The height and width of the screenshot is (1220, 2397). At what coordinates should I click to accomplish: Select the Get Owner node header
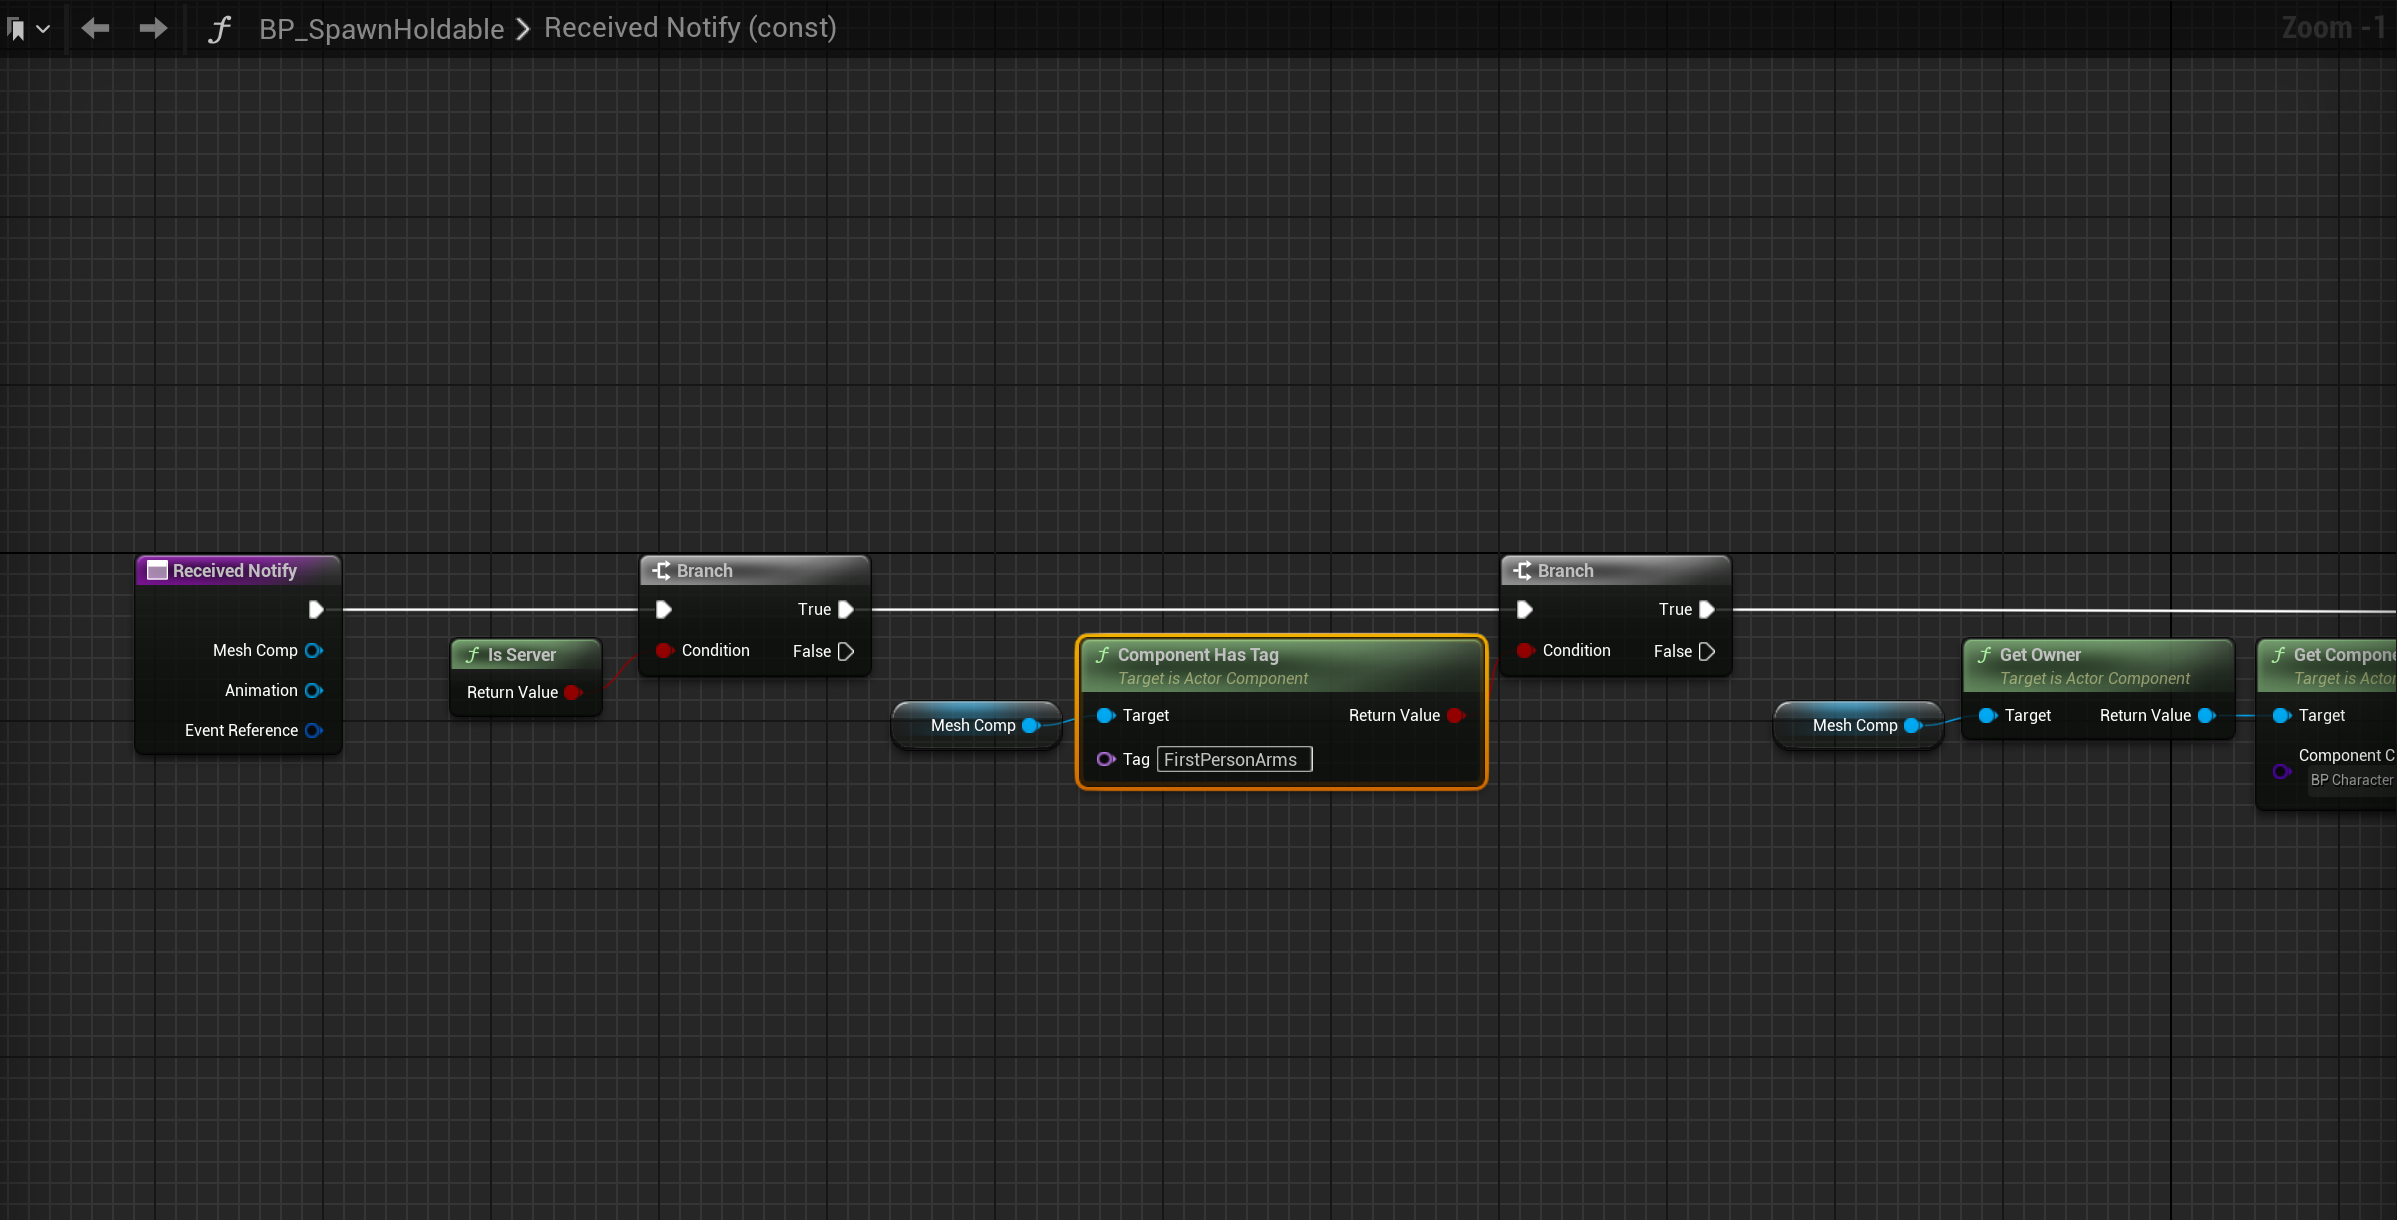click(x=2040, y=655)
